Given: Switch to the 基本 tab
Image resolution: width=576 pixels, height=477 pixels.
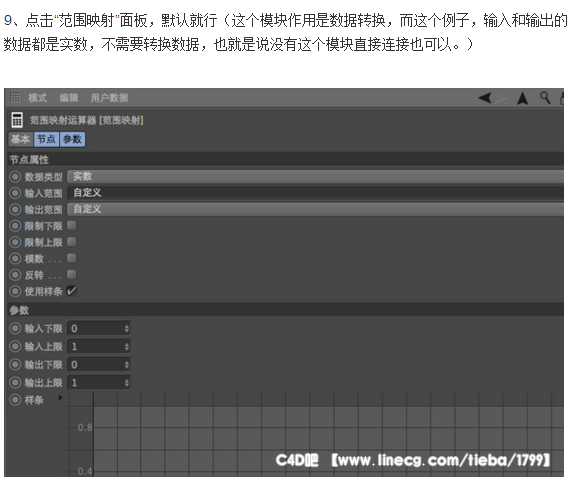Looking at the screenshot, I should 20,139.
